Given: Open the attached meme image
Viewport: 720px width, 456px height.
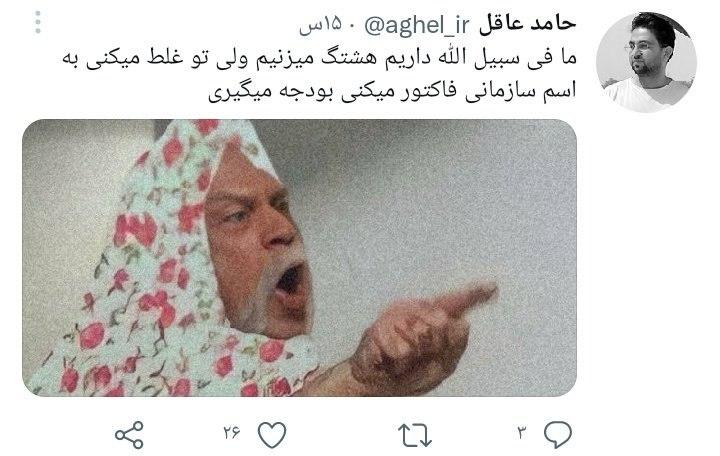Looking at the screenshot, I should point(299,258).
